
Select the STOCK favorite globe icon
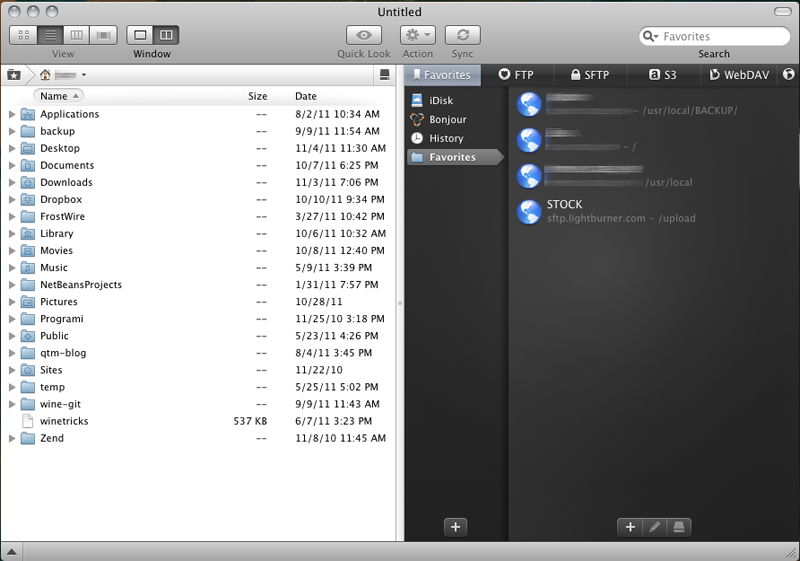tap(529, 211)
